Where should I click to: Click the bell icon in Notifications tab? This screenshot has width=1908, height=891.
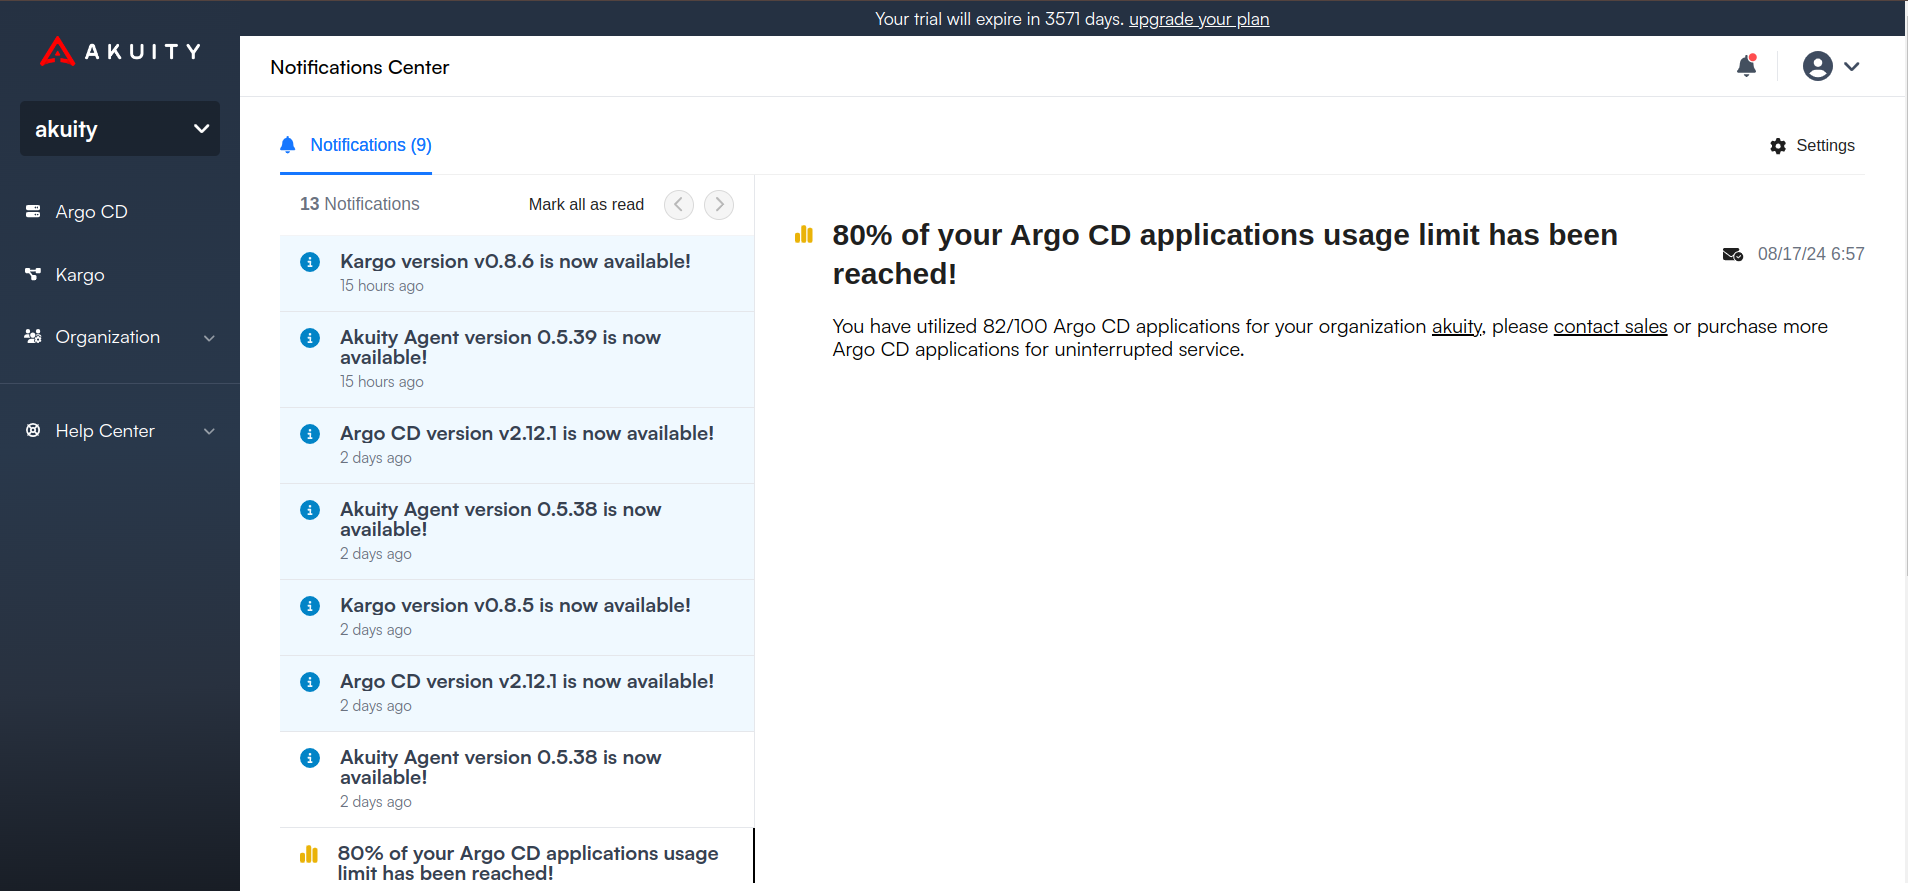click(288, 145)
